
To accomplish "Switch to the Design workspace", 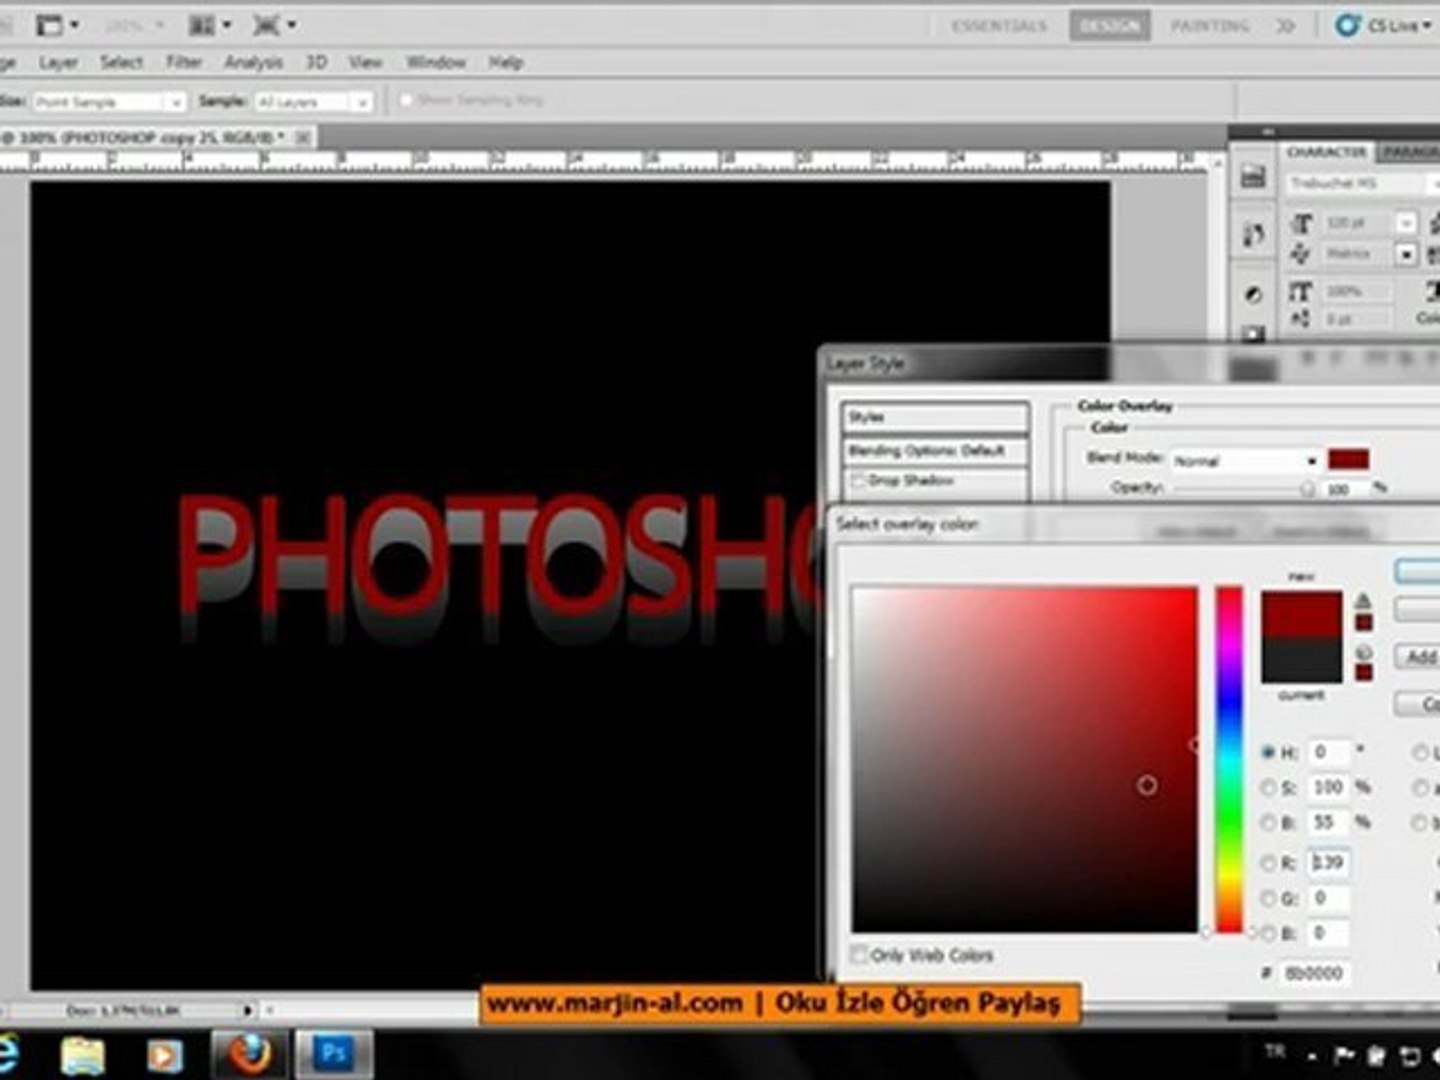I will point(1110,25).
